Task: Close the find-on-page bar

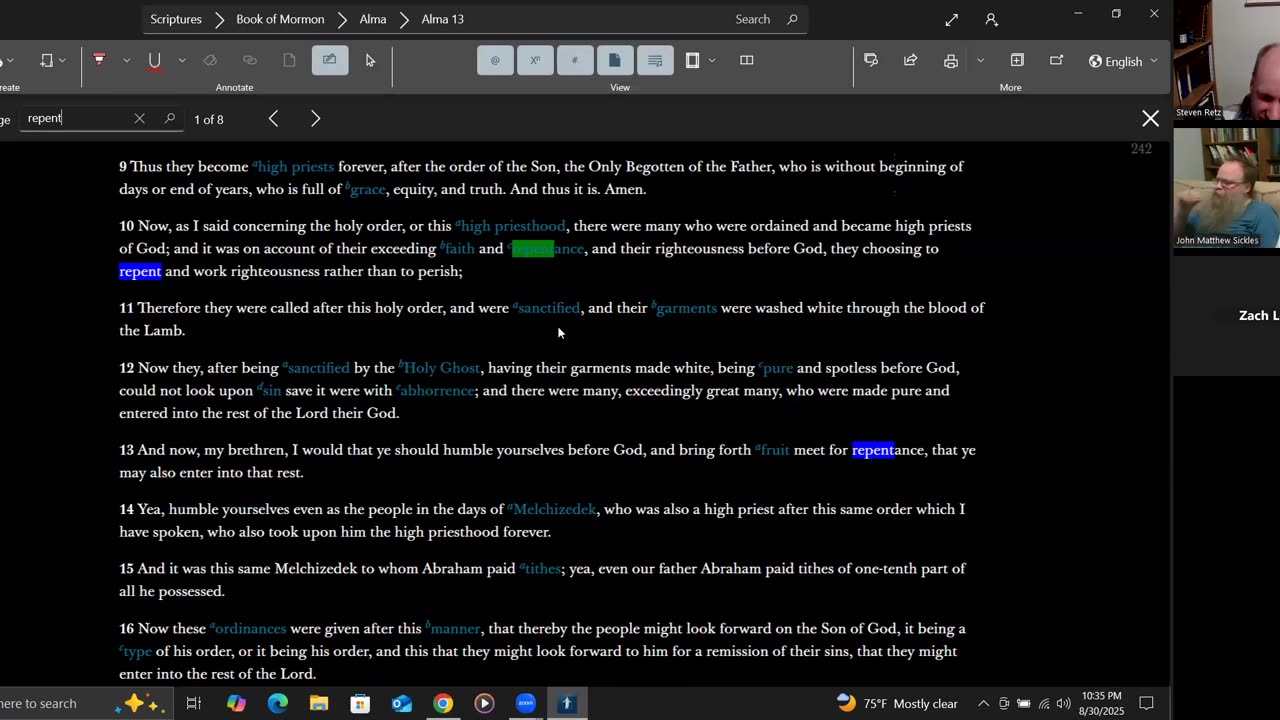Action: (x=1150, y=118)
